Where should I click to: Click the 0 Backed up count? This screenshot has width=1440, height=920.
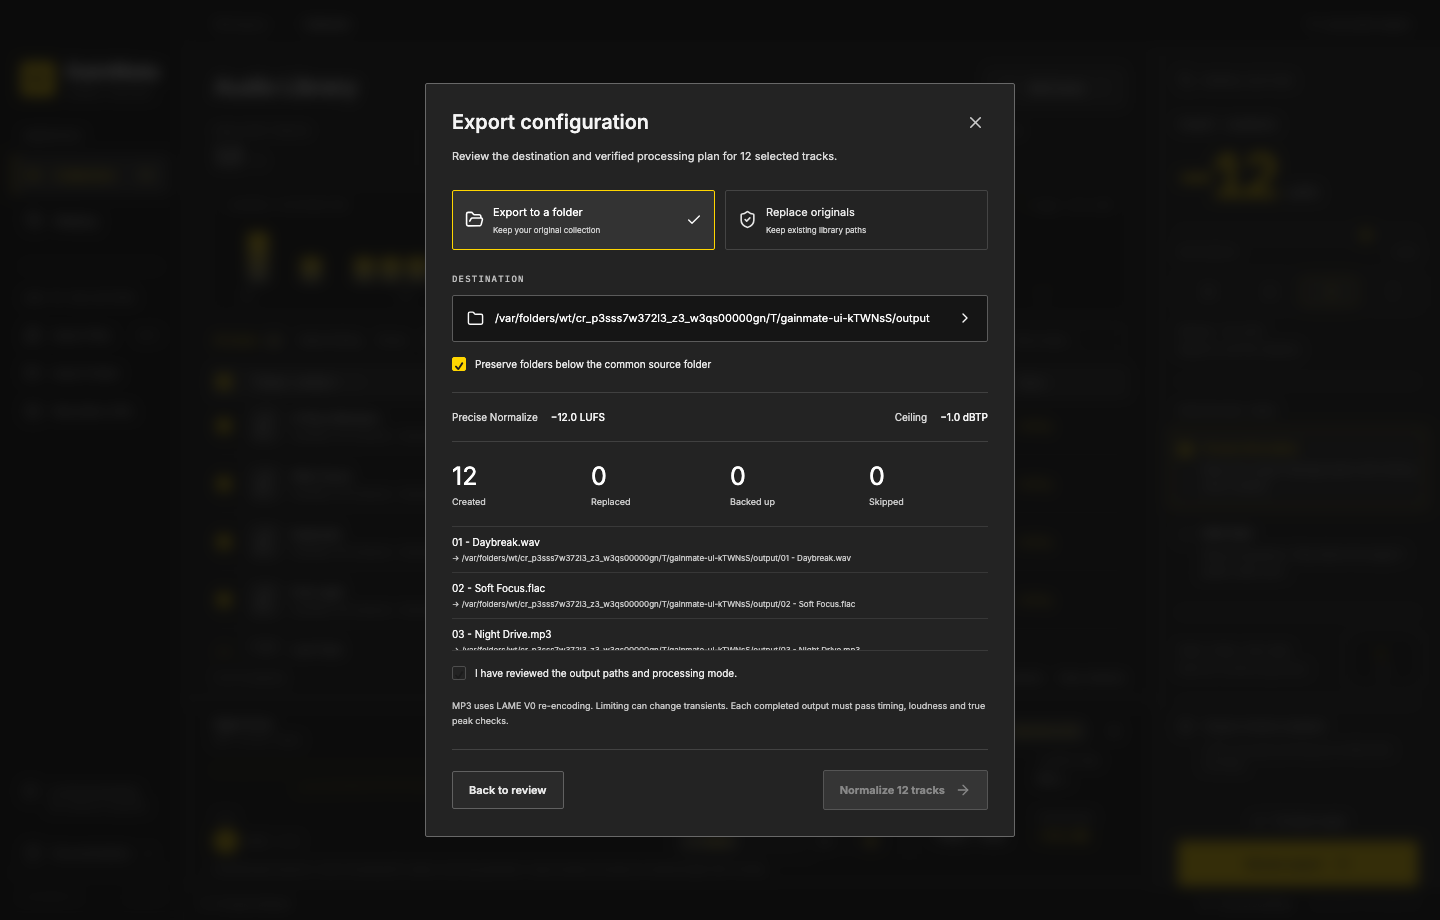point(738,476)
